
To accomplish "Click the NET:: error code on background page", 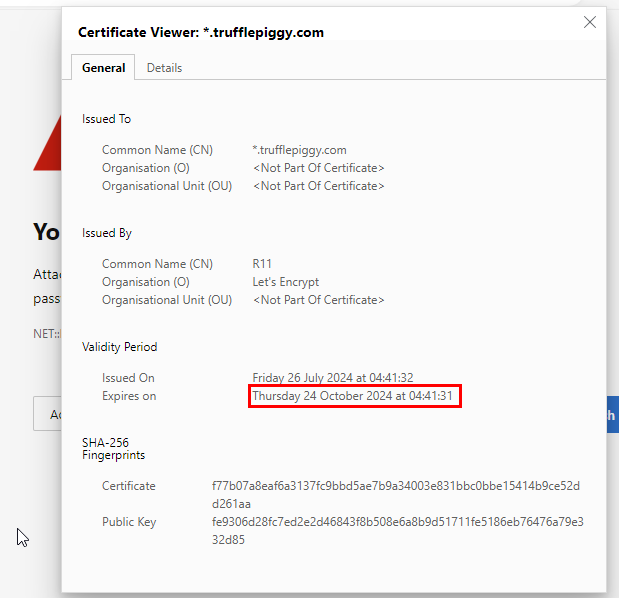I will tap(47, 334).
